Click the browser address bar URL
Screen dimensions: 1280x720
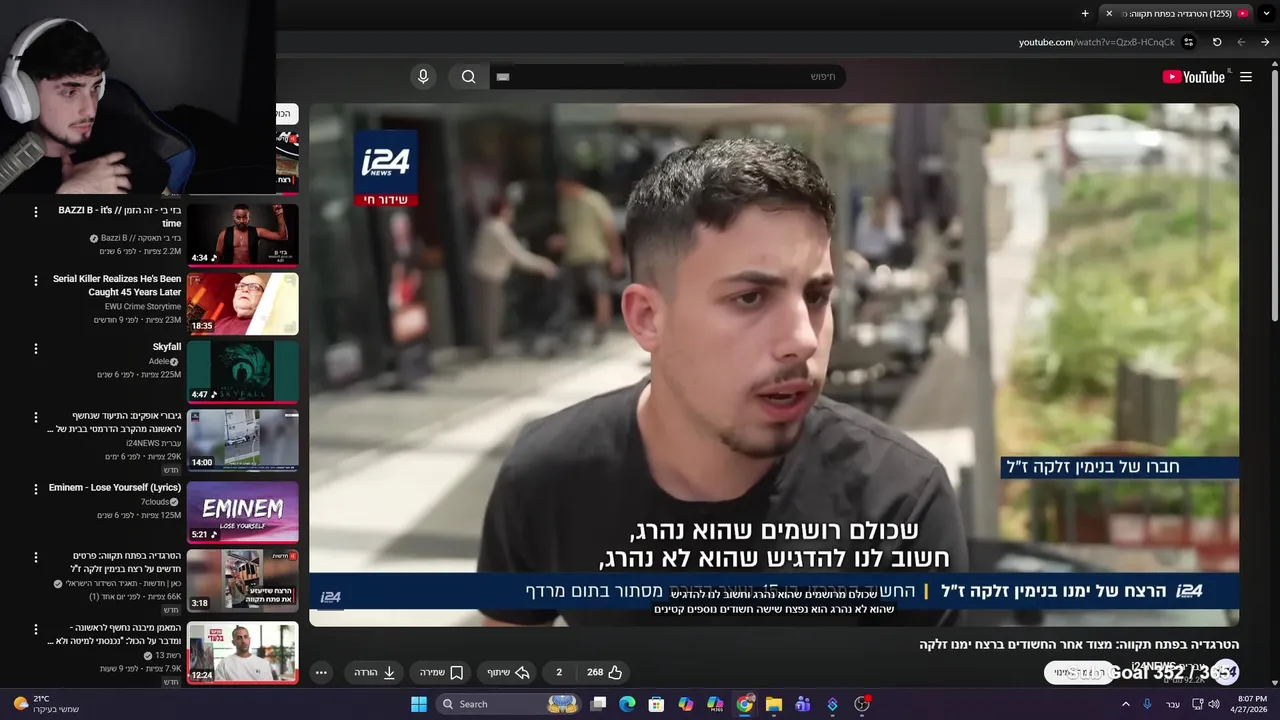click(1097, 42)
